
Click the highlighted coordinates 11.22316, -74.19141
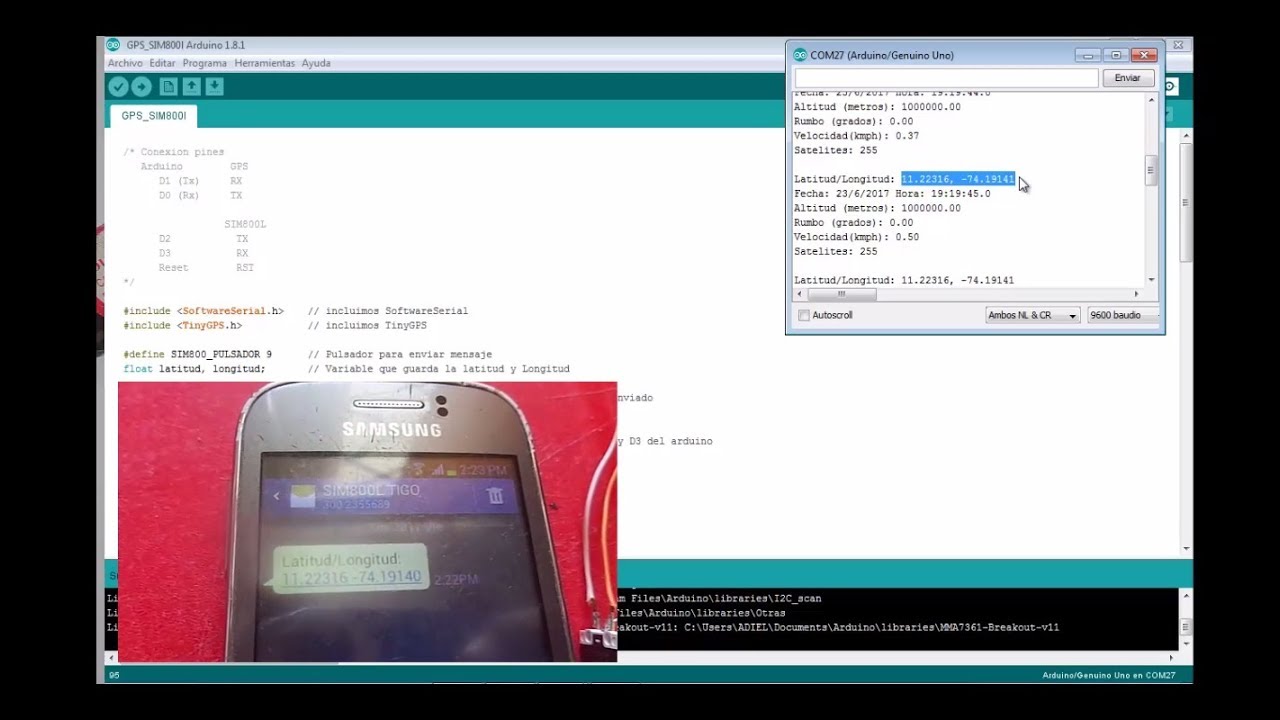pyautogui.click(x=957, y=179)
